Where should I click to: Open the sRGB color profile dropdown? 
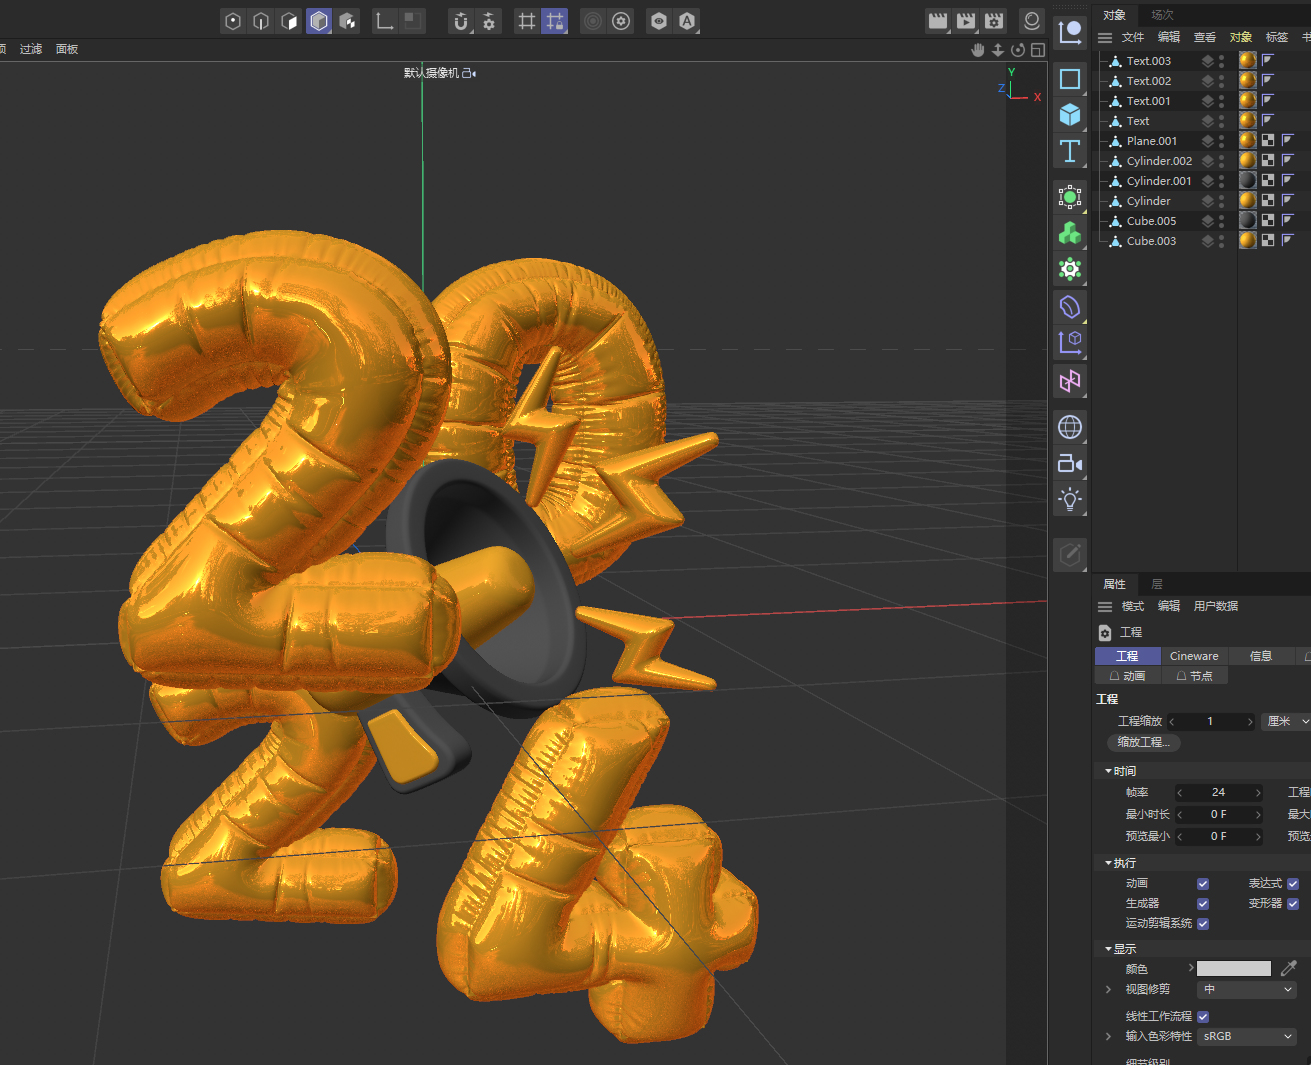pyautogui.click(x=1246, y=1037)
